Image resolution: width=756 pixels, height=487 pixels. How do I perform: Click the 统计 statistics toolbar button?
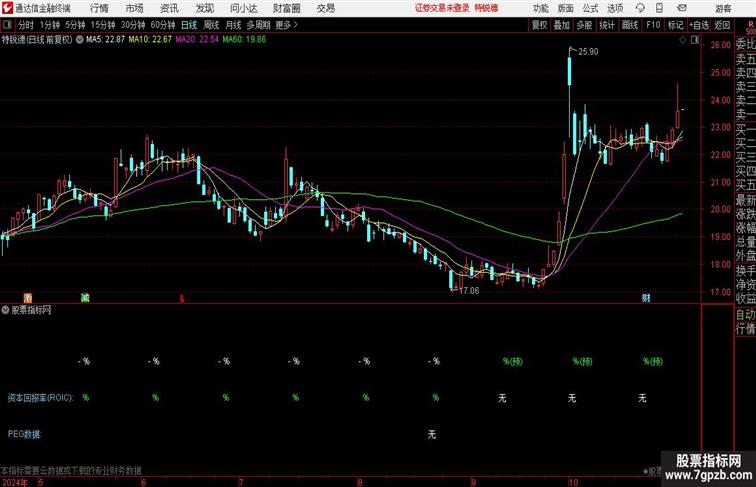pos(607,25)
